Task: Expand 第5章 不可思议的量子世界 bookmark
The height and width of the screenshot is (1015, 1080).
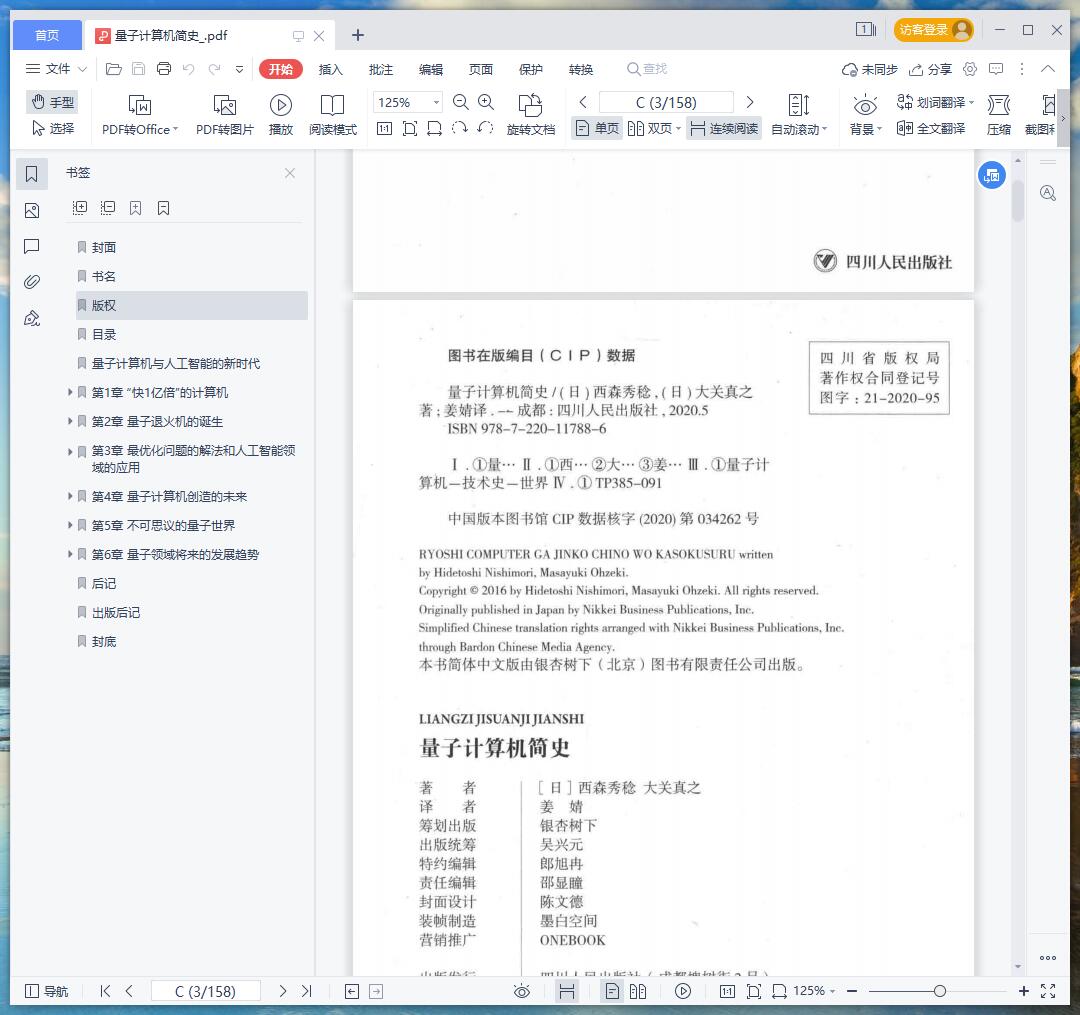Action: pyautogui.click(x=70, y=525)
